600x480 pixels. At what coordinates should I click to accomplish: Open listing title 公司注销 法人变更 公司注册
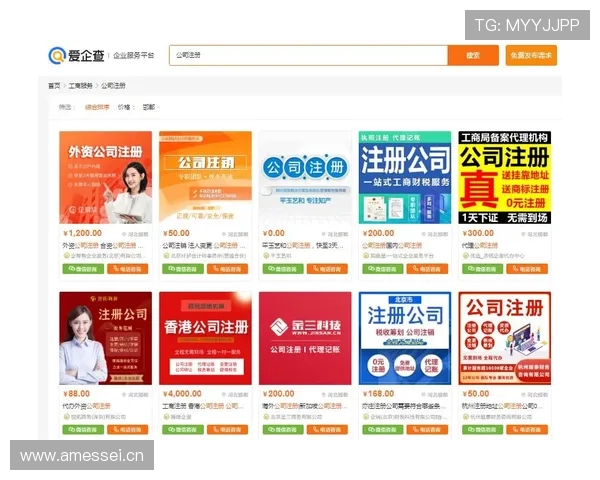pos(204,245)
